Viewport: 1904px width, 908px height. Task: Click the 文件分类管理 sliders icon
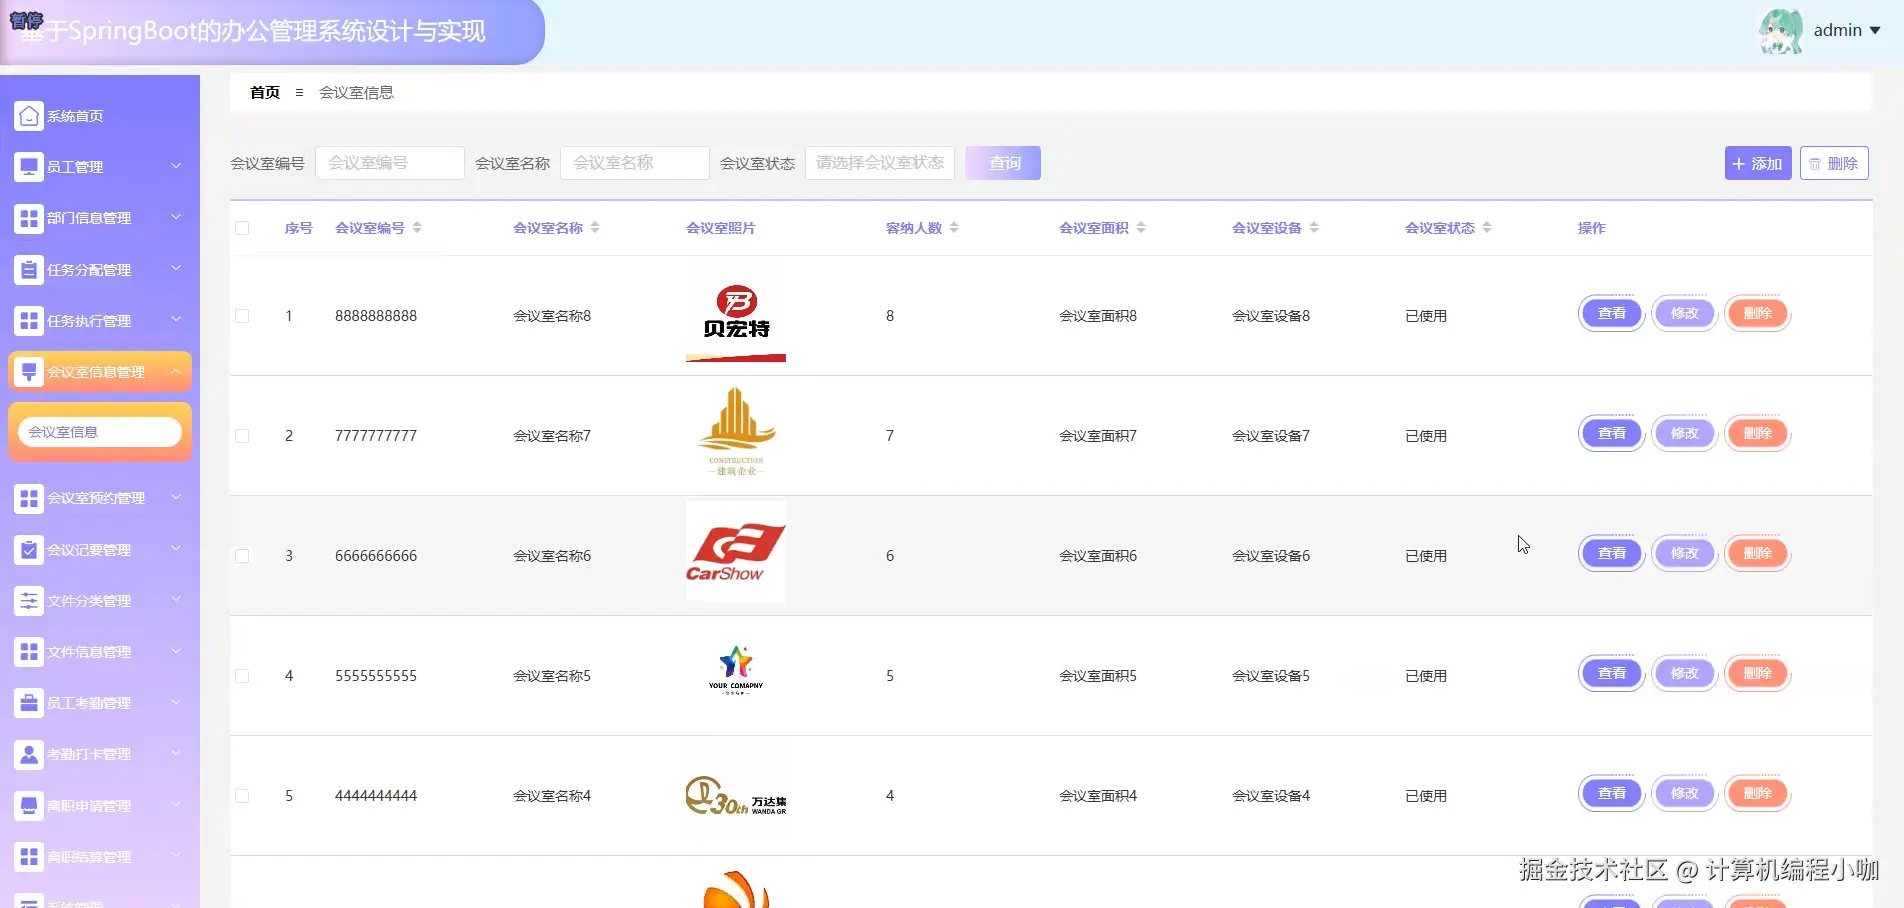29,601
